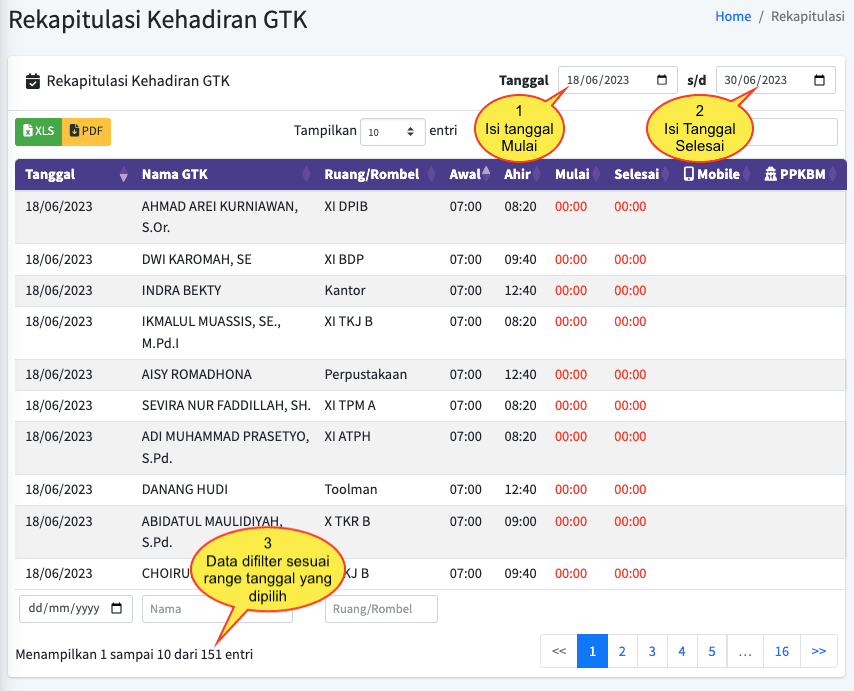This screenshot has width=854, height=691.
Task: Select the row for DANANG HUDI
Action: [x=430, y=490]
